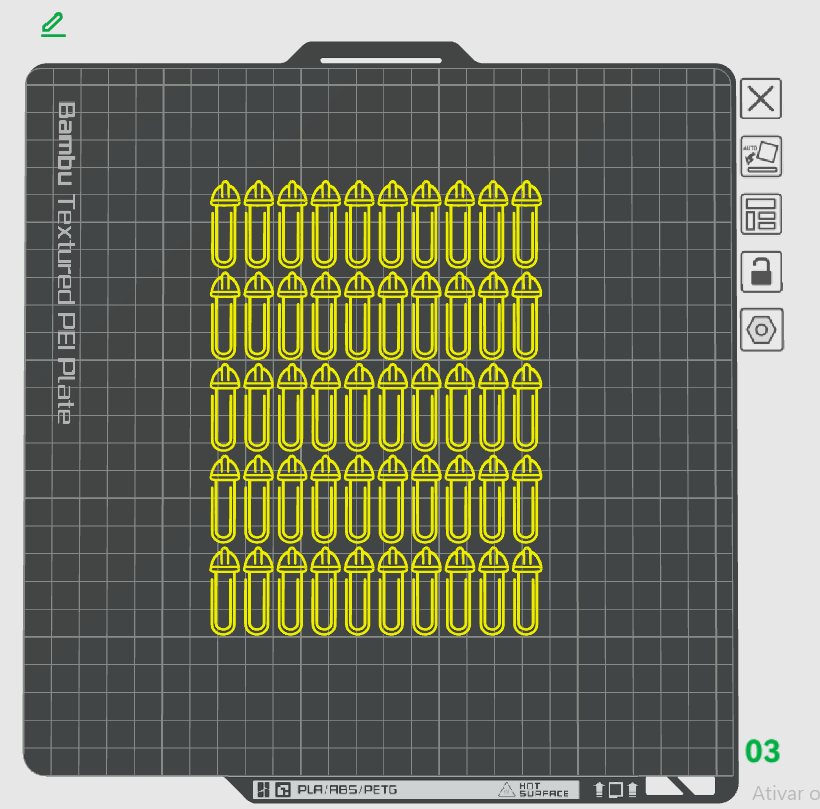820x809 pixels.
Task: Click the up-arrows symbol on the plate footer
Action: (616, 789)
